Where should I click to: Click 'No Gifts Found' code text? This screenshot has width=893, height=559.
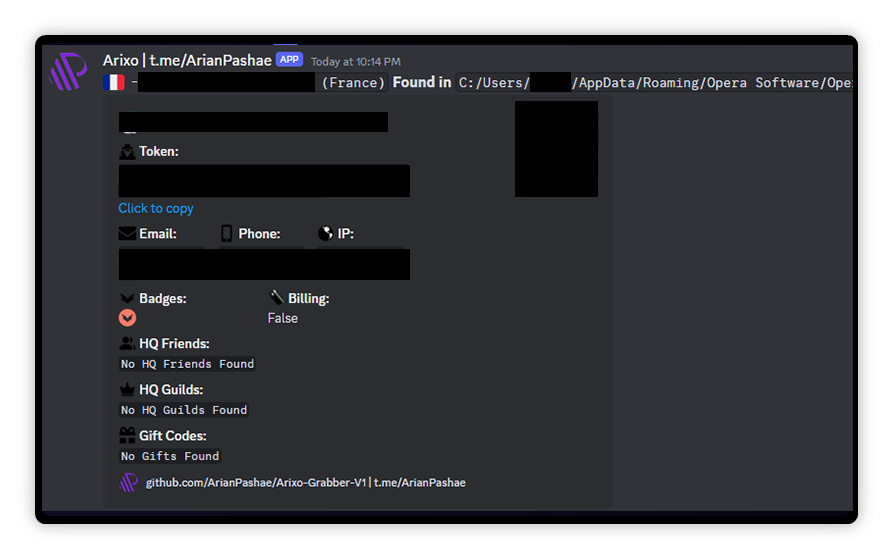tap(170, 456)
